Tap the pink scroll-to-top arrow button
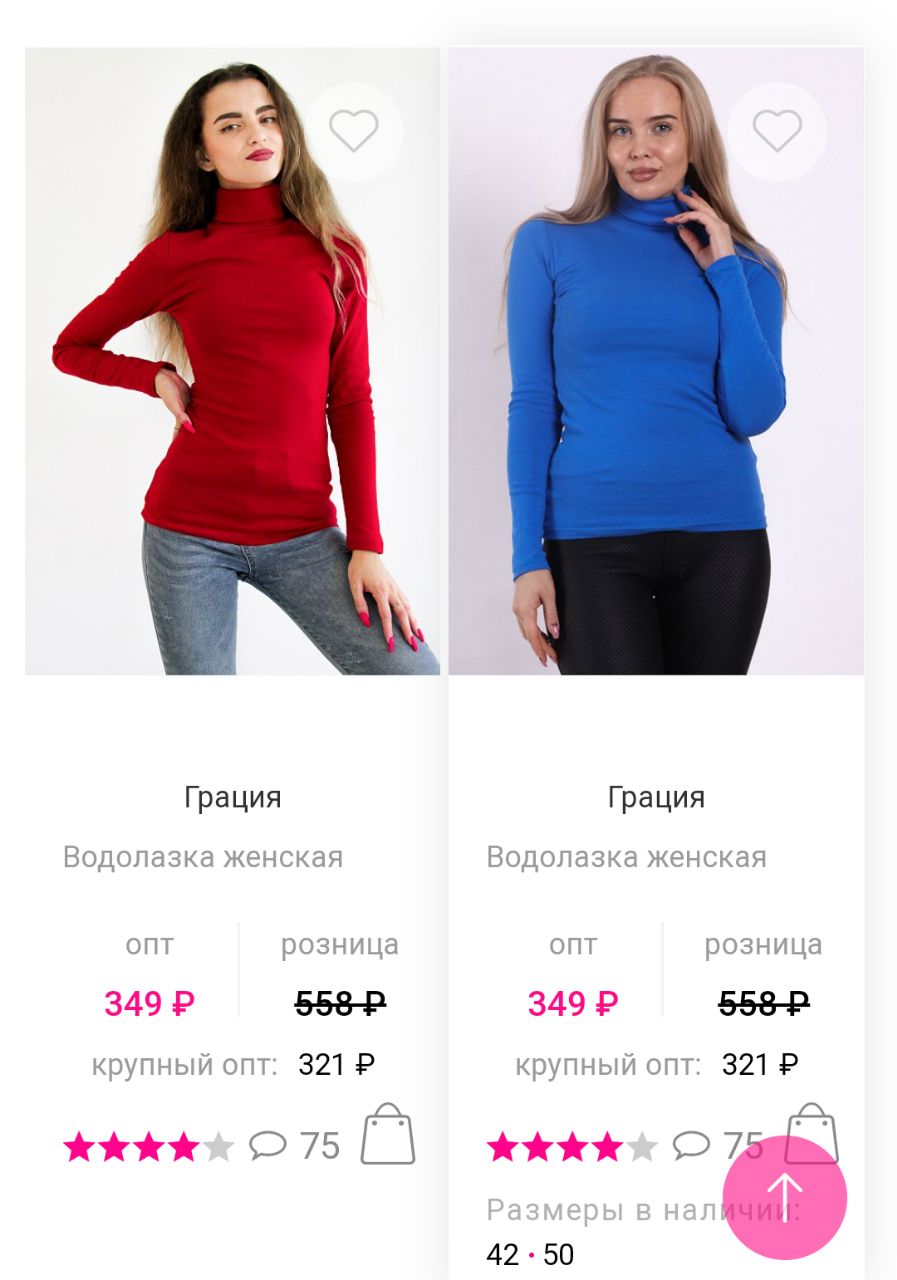This screenshot has height=1280, width=897. click(x=785, y=1197)
